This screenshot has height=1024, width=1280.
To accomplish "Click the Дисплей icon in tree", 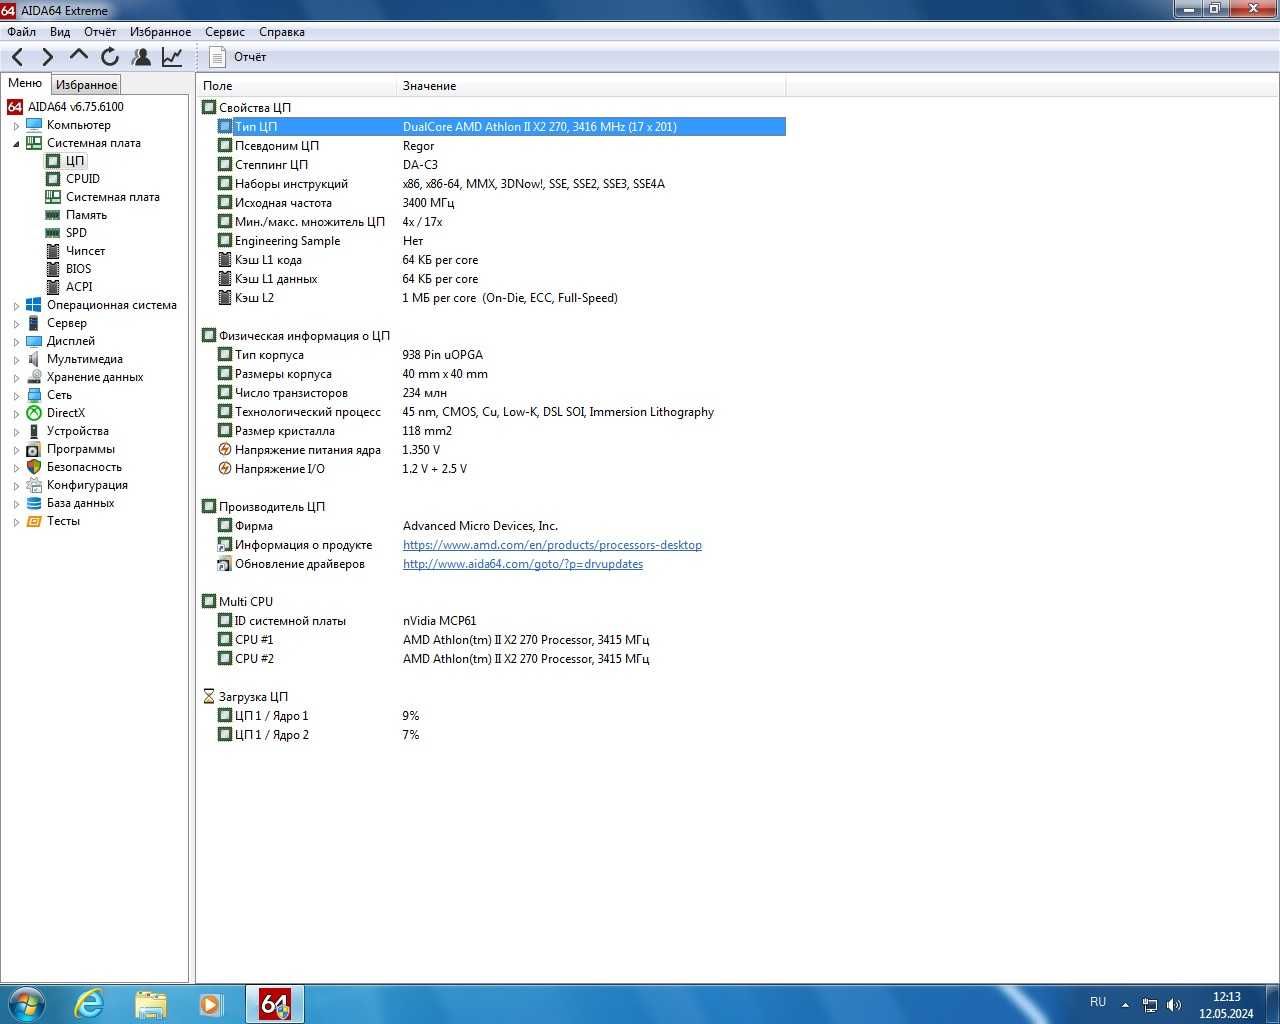I will (x=34, y=341).
